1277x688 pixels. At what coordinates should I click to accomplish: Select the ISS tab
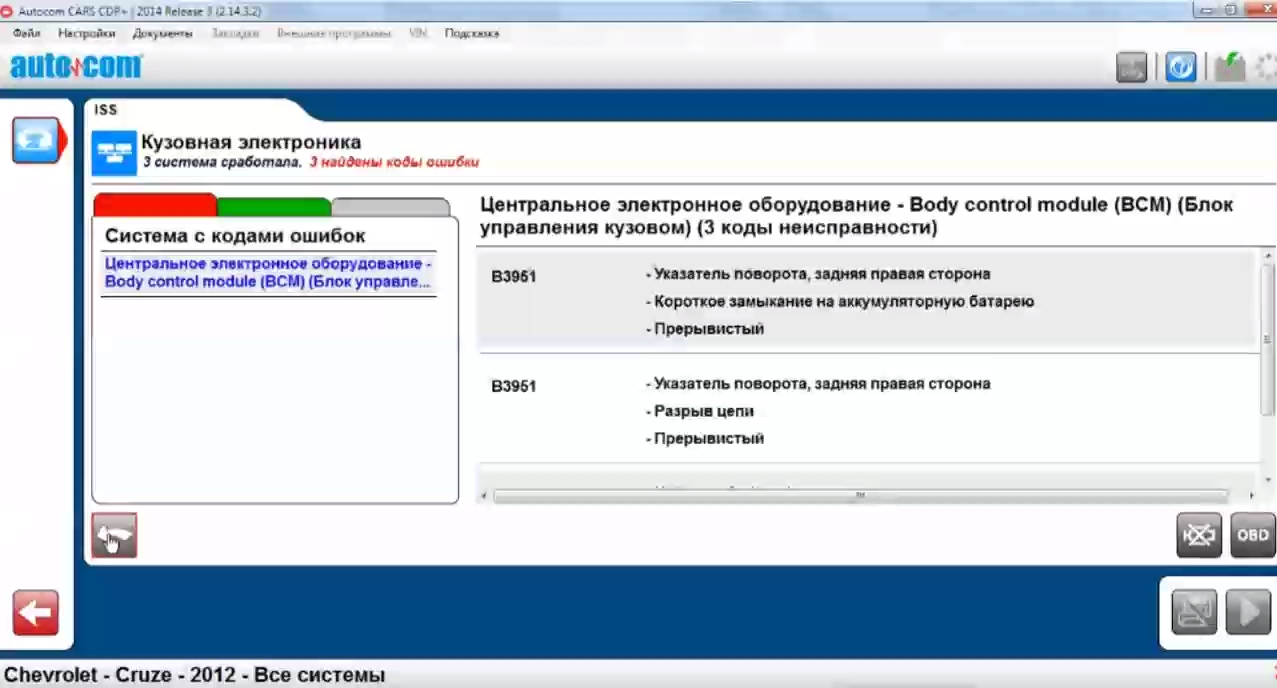(106, 110)
